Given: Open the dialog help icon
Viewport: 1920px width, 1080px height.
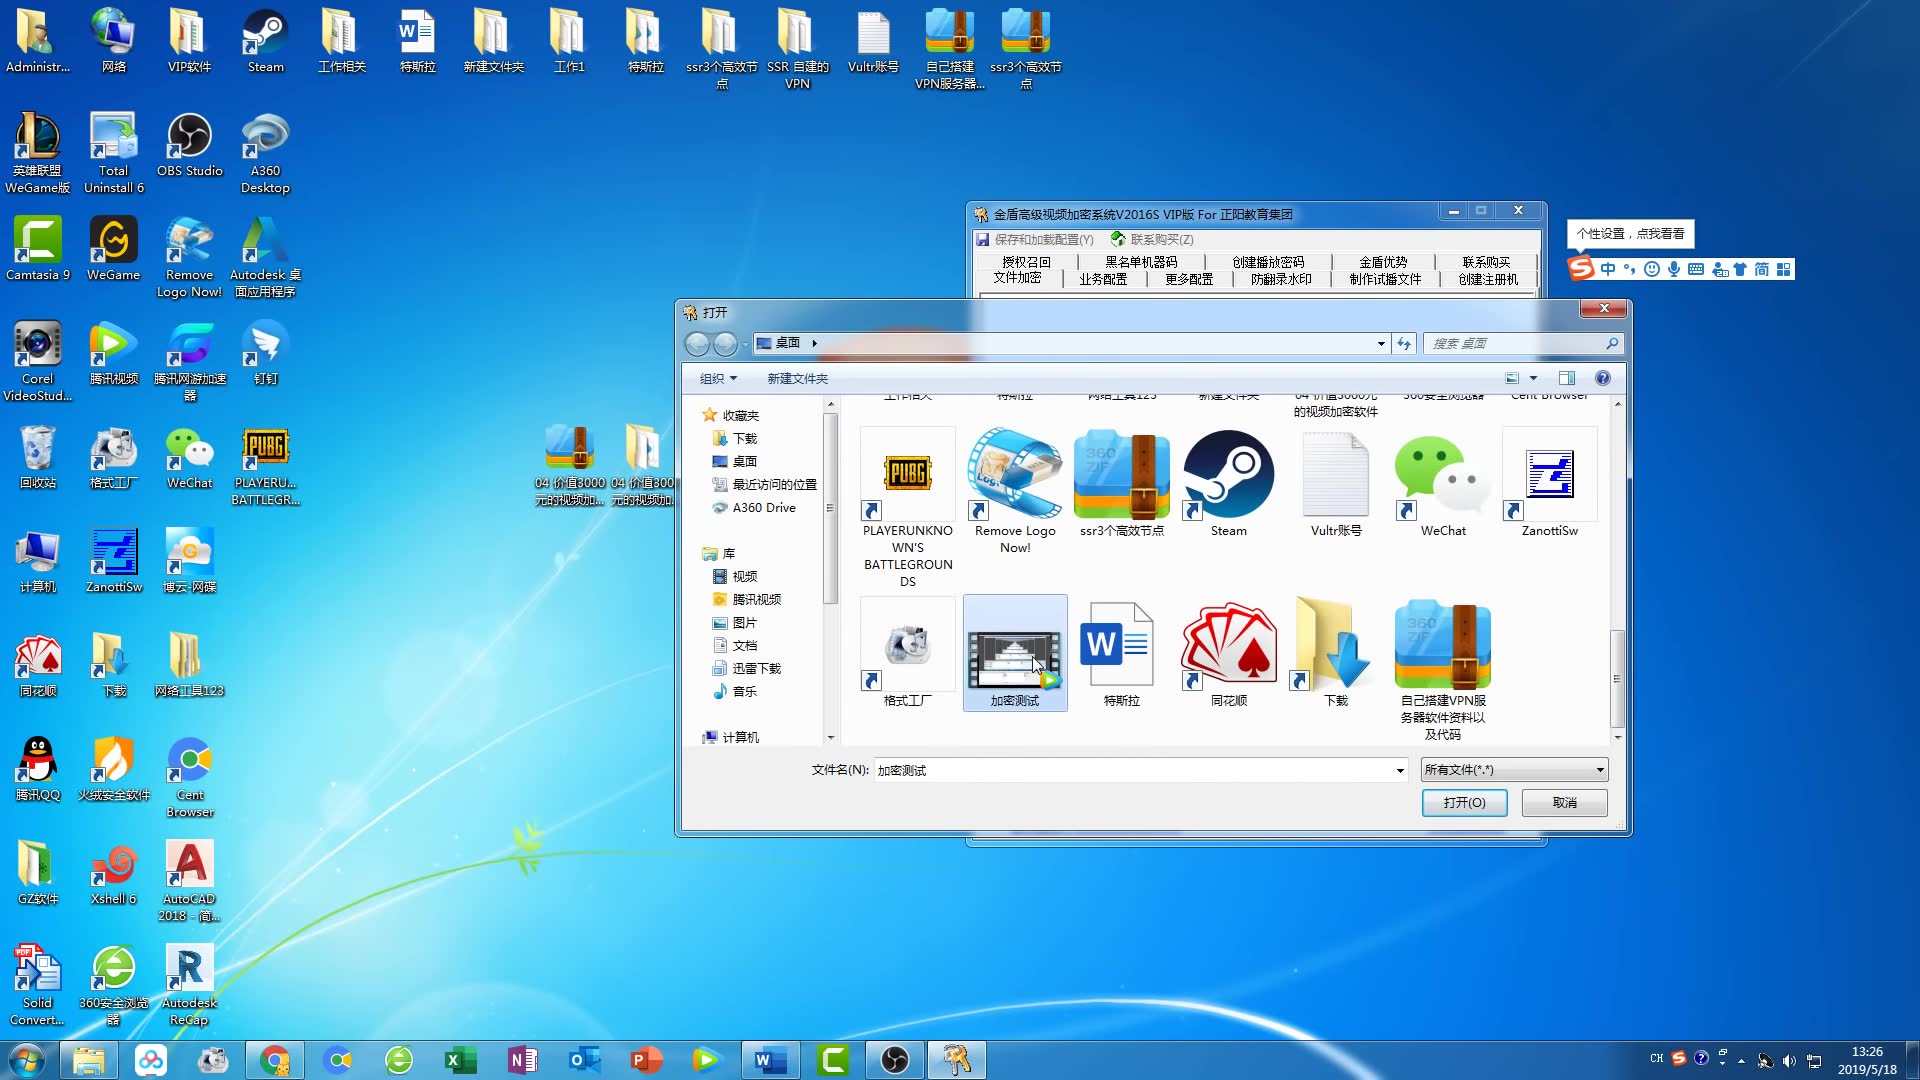Looking at the screenshot, I should point(1603,378).
